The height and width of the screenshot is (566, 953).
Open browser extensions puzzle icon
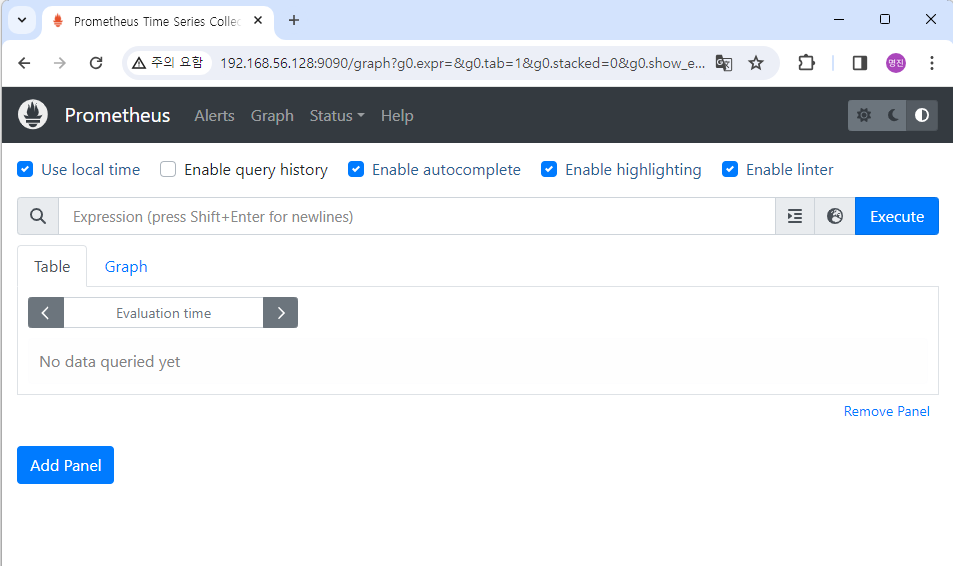(807, 63)
